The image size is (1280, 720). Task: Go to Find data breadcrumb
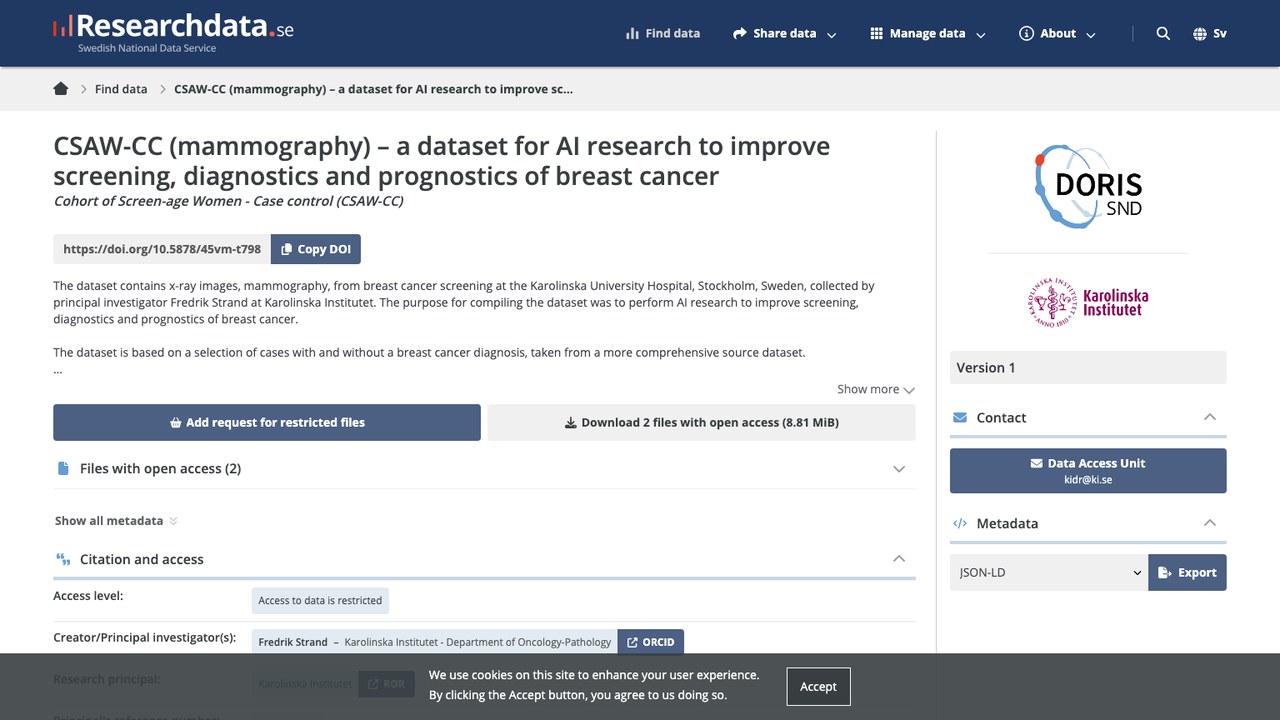click(x=121, y=89)
